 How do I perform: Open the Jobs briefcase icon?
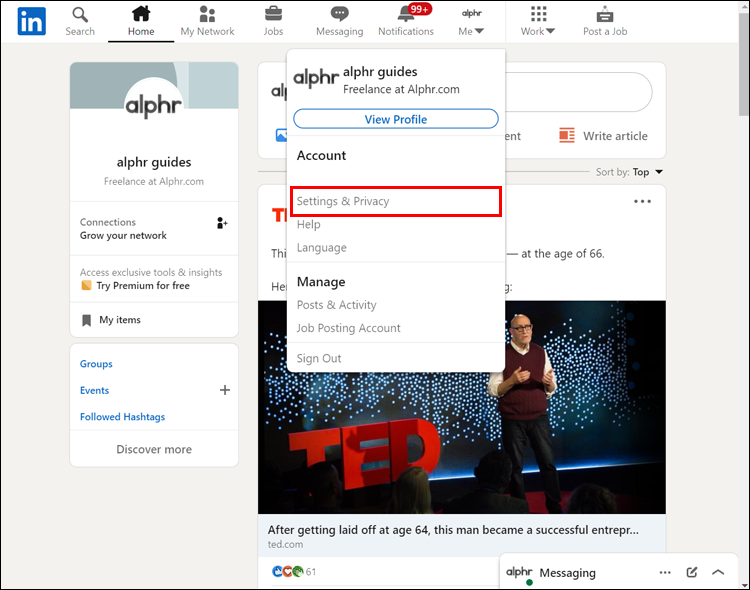tap(273, 14)
